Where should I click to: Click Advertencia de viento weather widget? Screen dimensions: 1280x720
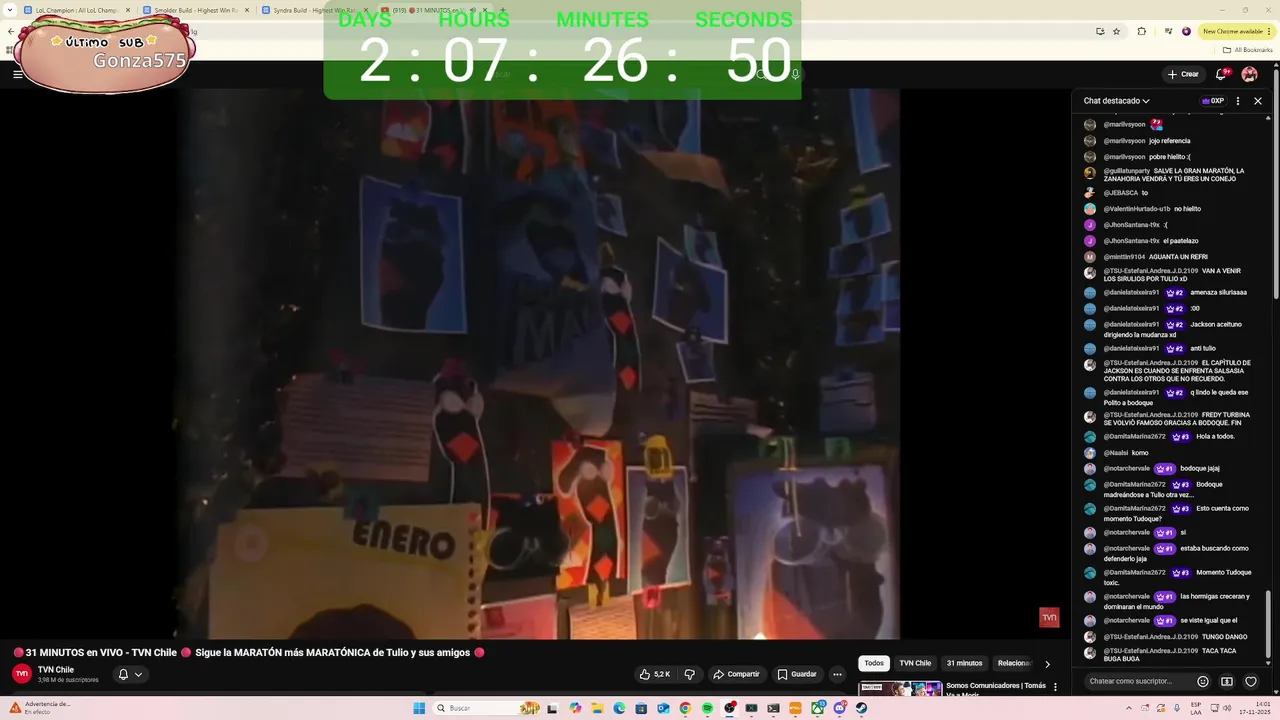coord(40,707)
